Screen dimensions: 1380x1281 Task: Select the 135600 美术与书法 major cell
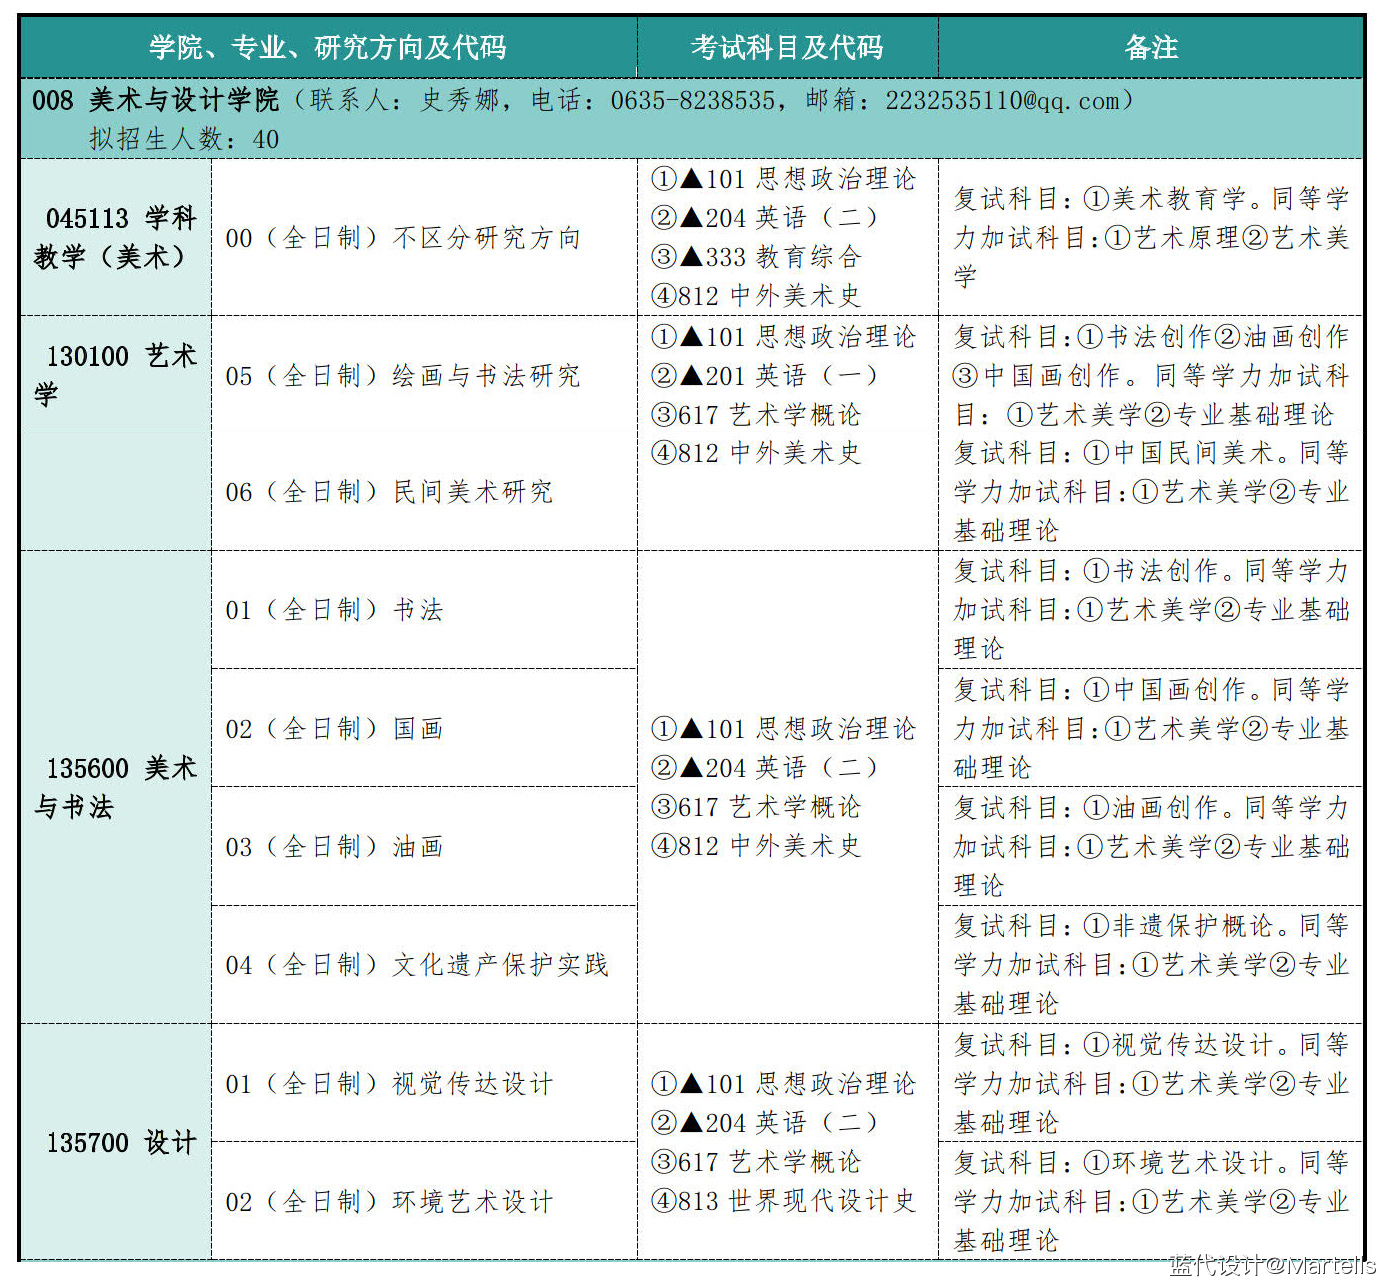click(116, 787)
